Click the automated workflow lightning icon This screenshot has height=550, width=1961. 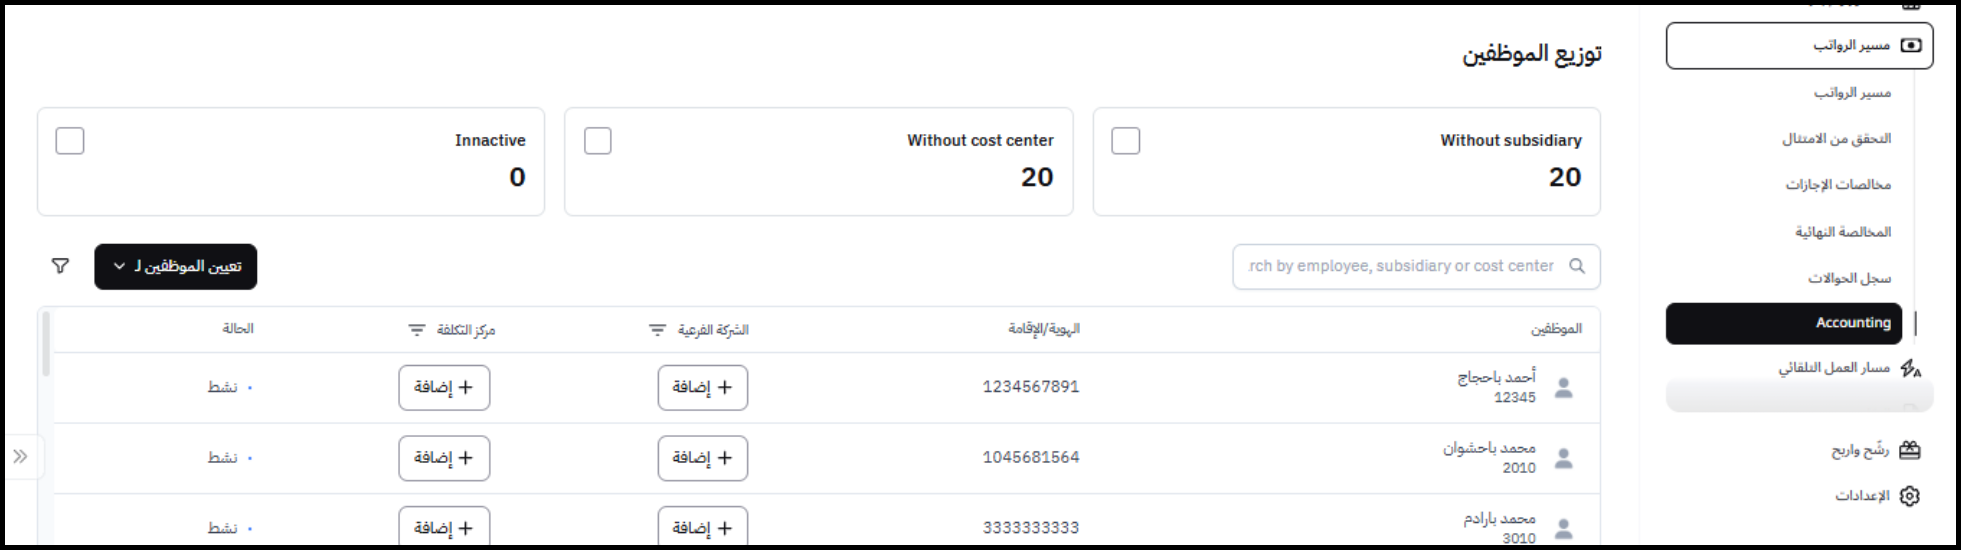click(1910, 368)
